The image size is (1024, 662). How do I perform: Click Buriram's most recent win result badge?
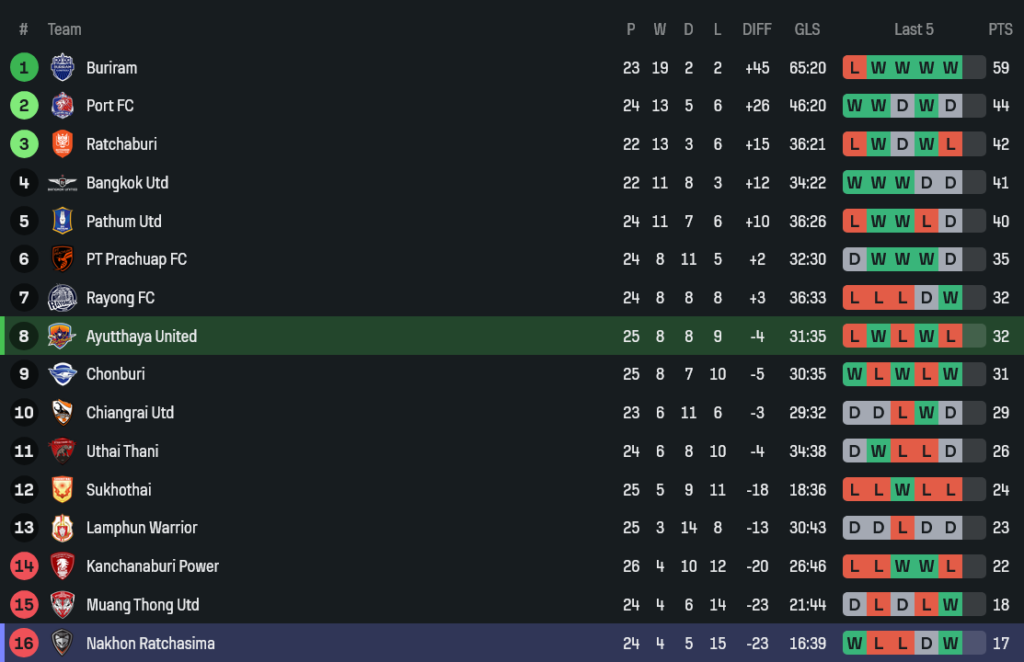[950, 67]
